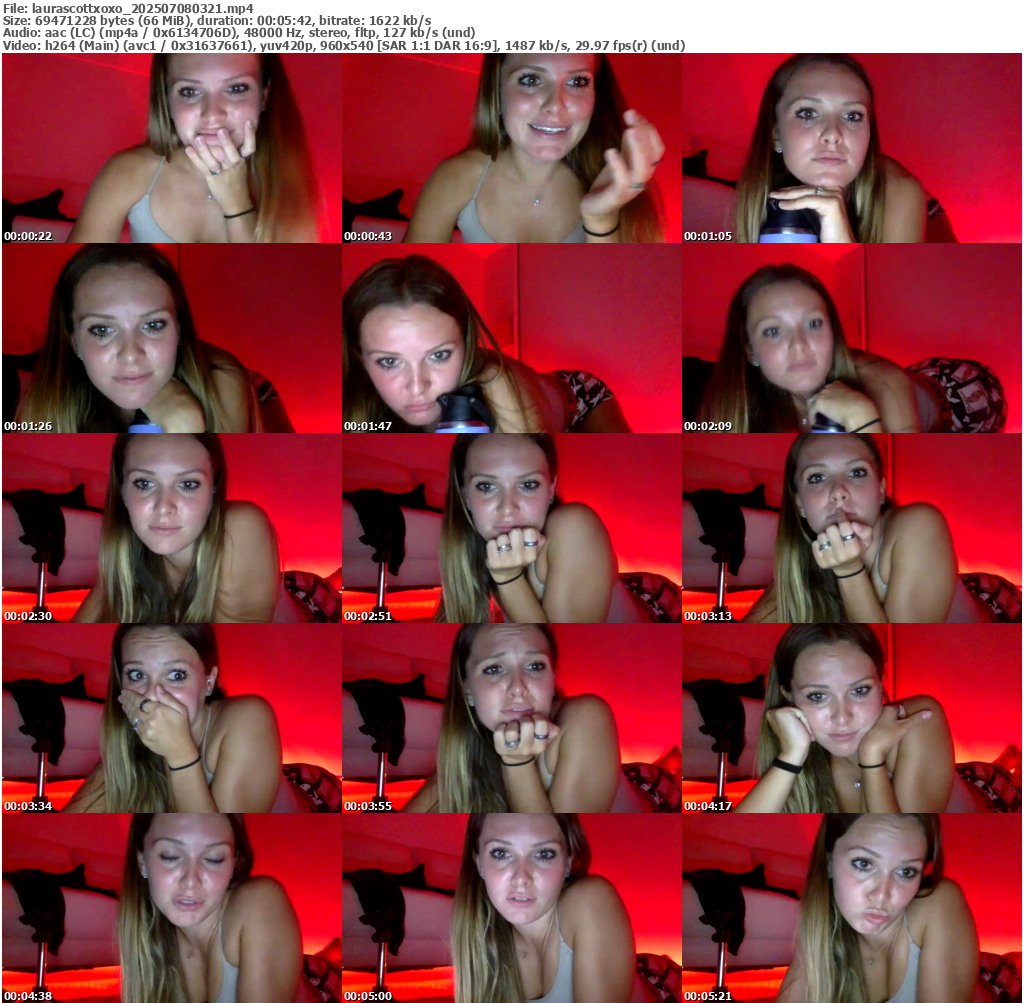This screenshot has height=1003, width=1024.
Task: Click the thumbnail timestamped 00:05:21
Action: [852, 908]
